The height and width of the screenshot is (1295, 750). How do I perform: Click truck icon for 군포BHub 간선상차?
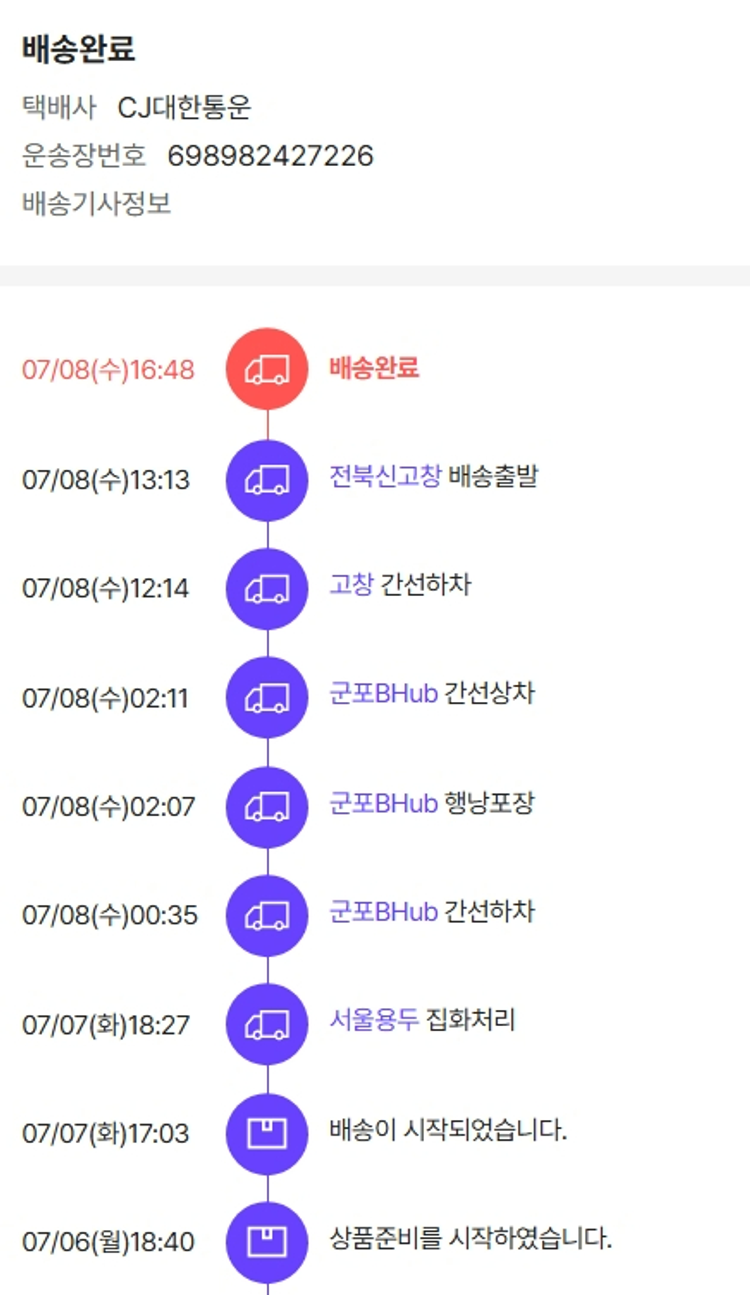click(267, 698)
